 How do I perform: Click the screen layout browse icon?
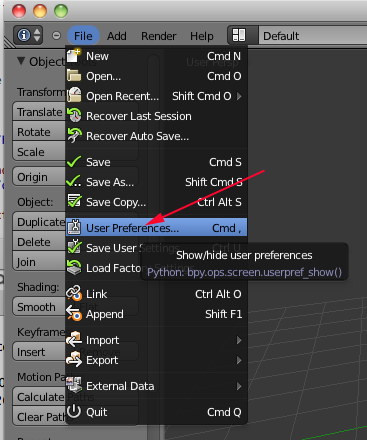(239, 35)
